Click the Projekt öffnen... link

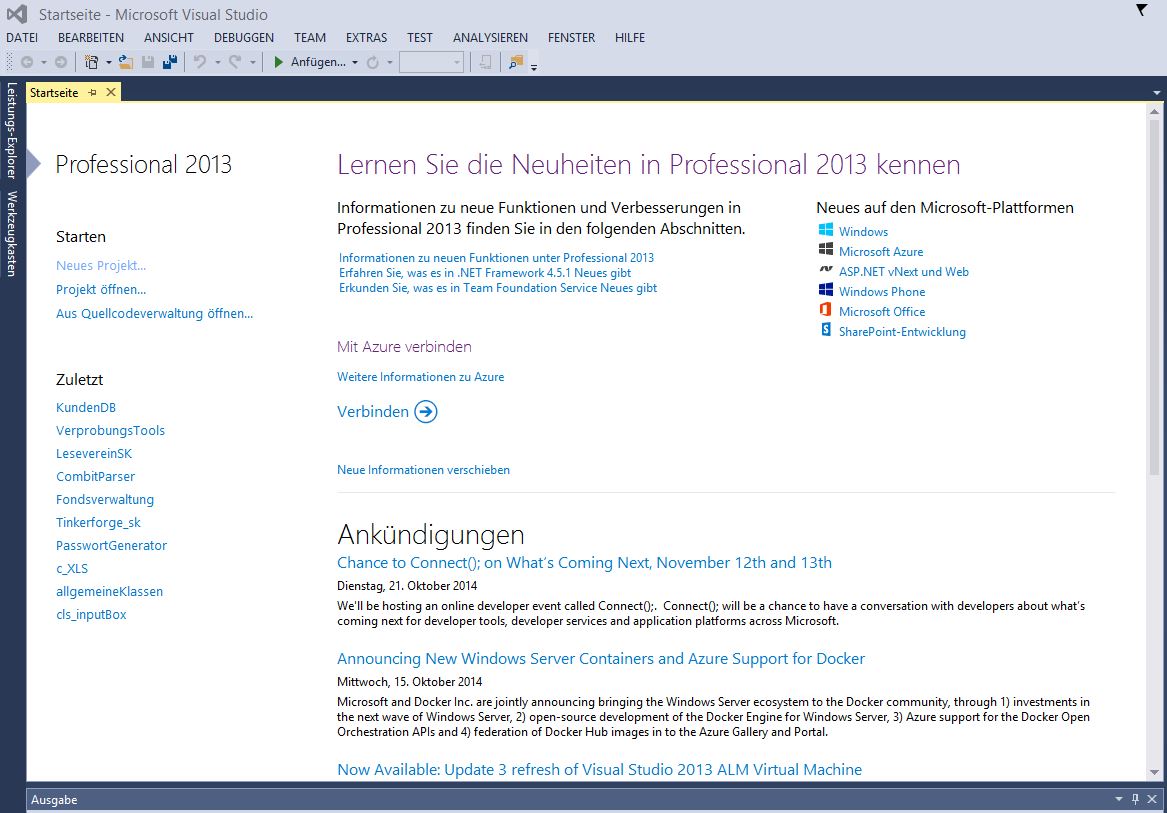pyautogui.click(x=100, y=290)
